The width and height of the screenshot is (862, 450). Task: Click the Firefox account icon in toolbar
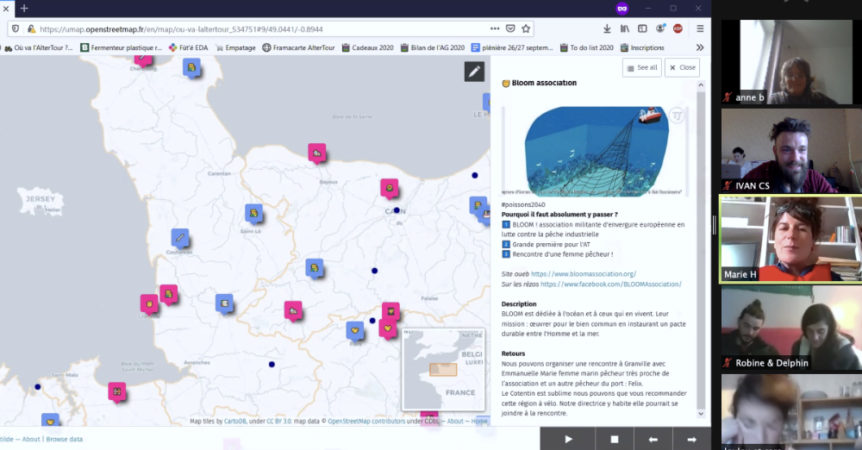[x=660, y=29]
